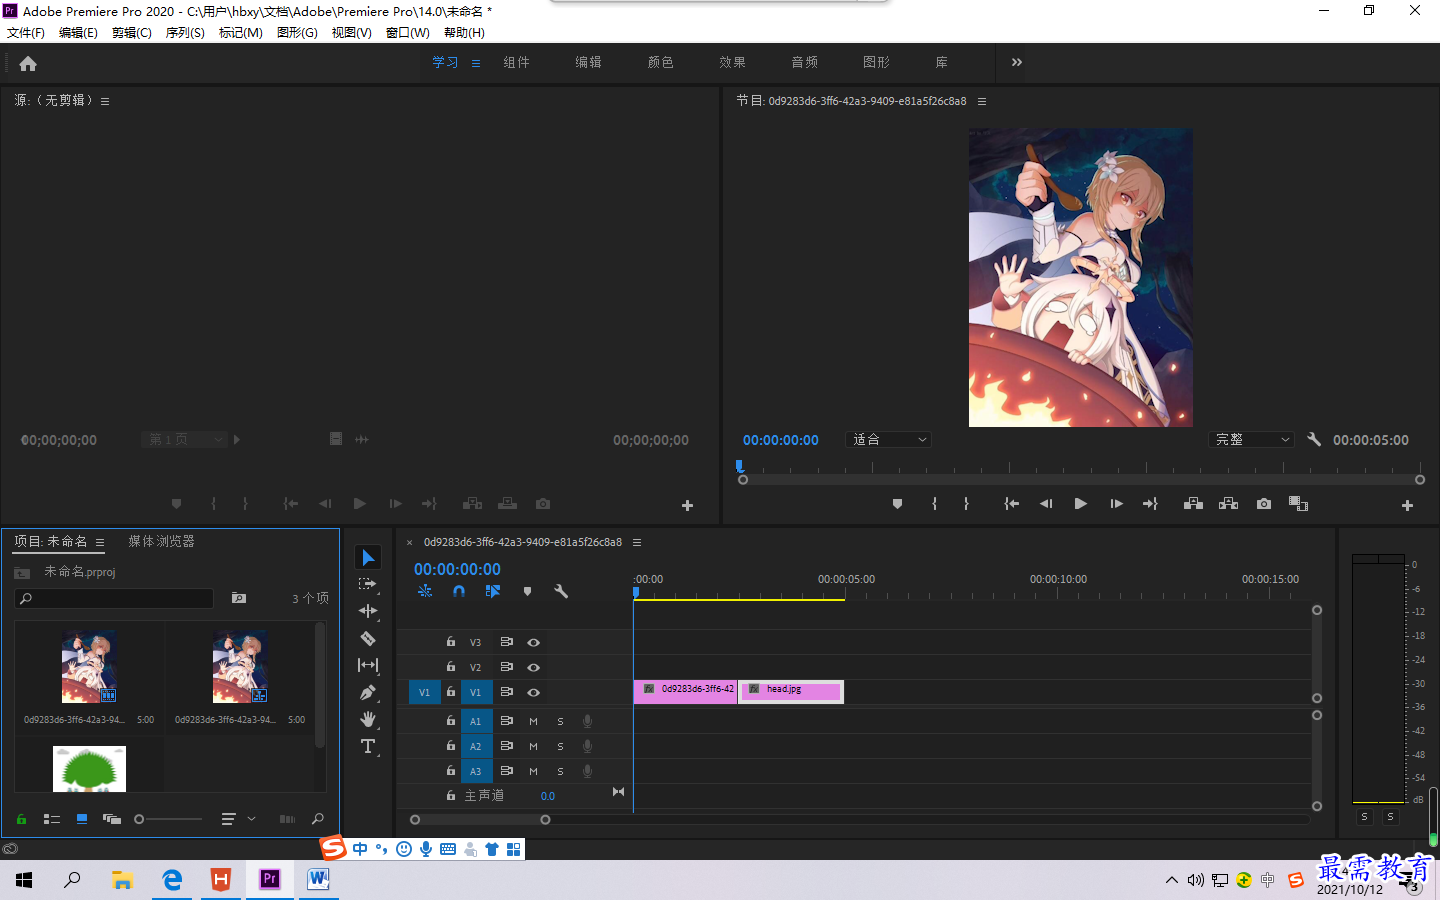Open program monitor panel menu
This screenshot has width=1440, height=900.
[982, 101]
